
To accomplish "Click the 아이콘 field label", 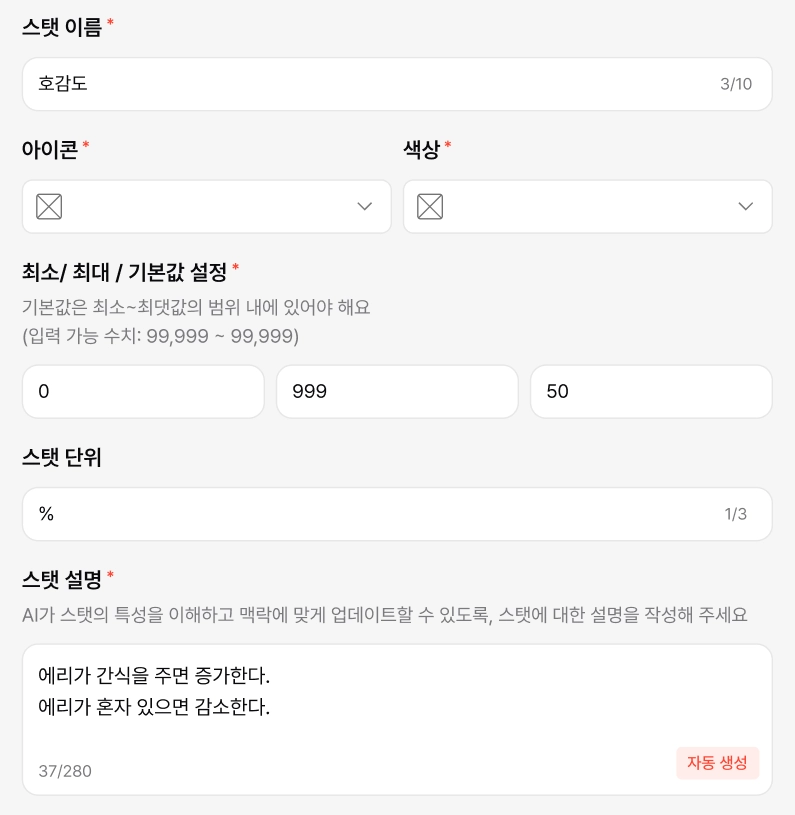I will click(x=50, y=150).
